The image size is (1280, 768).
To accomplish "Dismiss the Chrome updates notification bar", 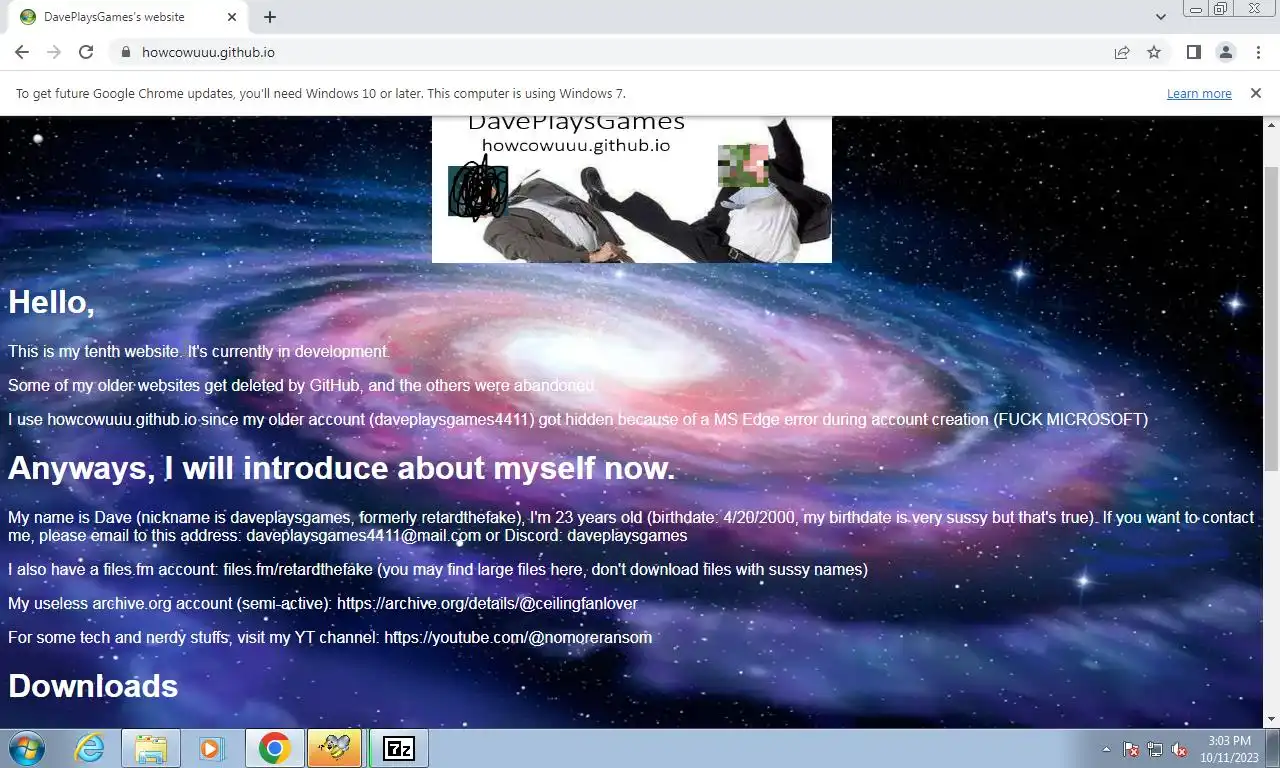I will (1256, 93).
